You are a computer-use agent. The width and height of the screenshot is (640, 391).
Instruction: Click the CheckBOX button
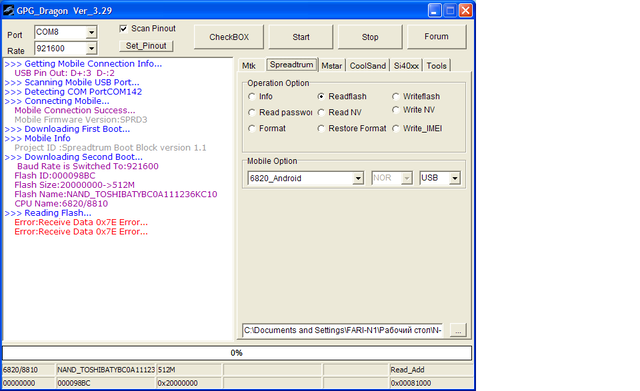point(229,37)
